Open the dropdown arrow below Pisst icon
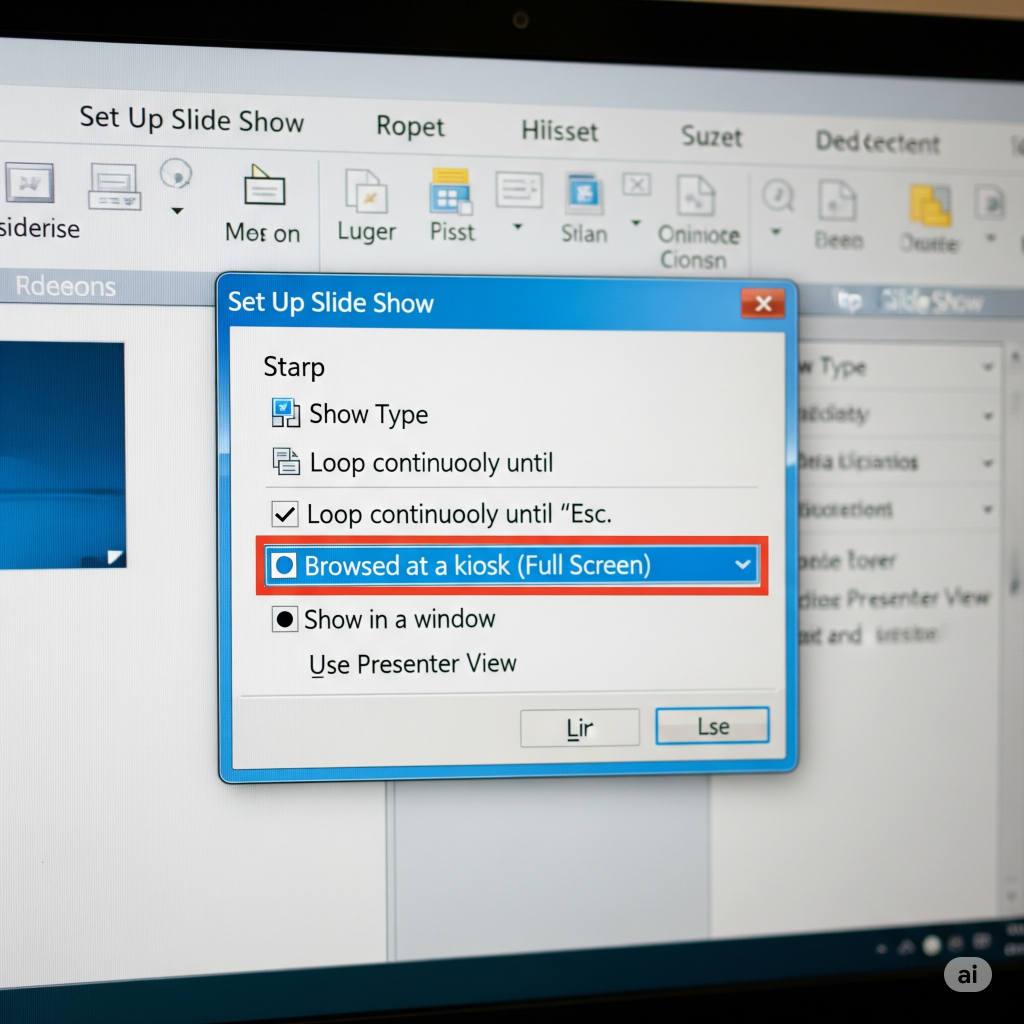The height and width of the screenshot is (1024, 1024). pyautogui.click(x=517, y=228)
